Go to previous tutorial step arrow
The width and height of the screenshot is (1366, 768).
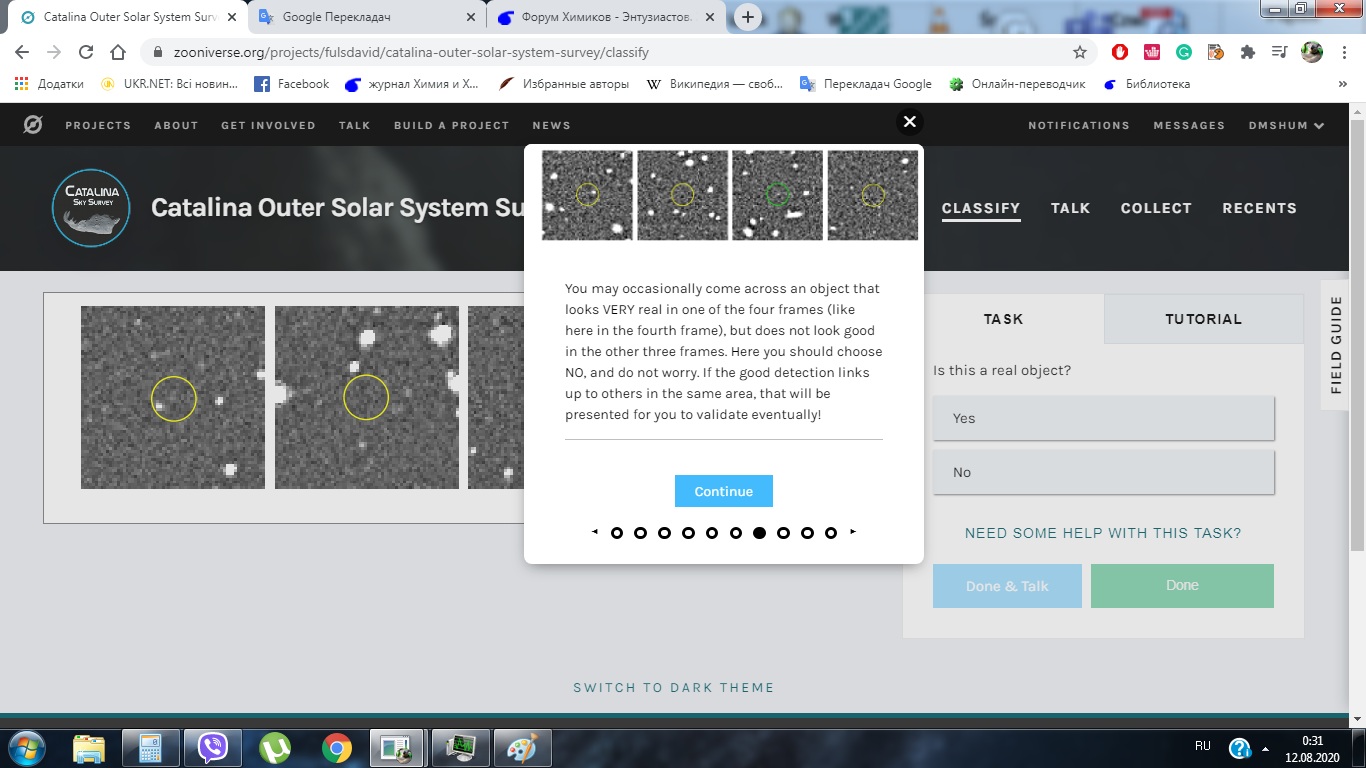(x=595, y=532)
